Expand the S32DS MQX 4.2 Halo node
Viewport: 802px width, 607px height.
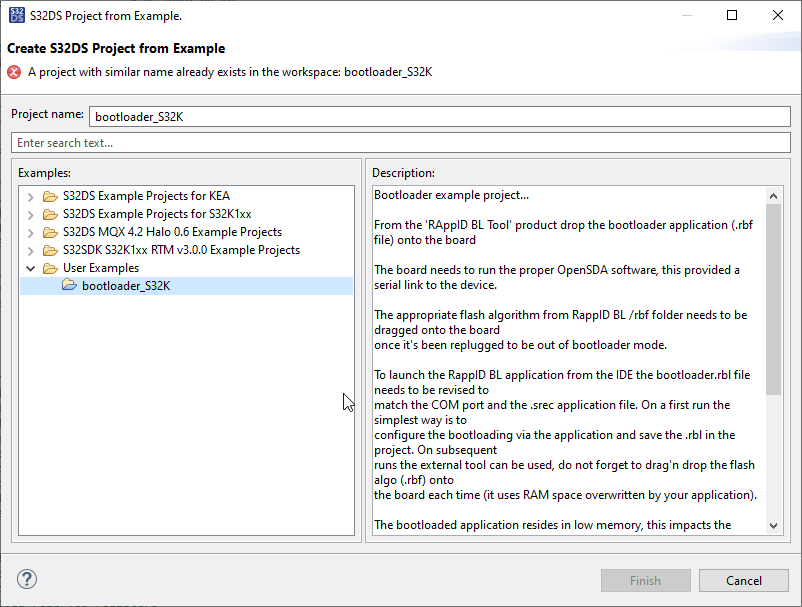(x=31, y=232)
